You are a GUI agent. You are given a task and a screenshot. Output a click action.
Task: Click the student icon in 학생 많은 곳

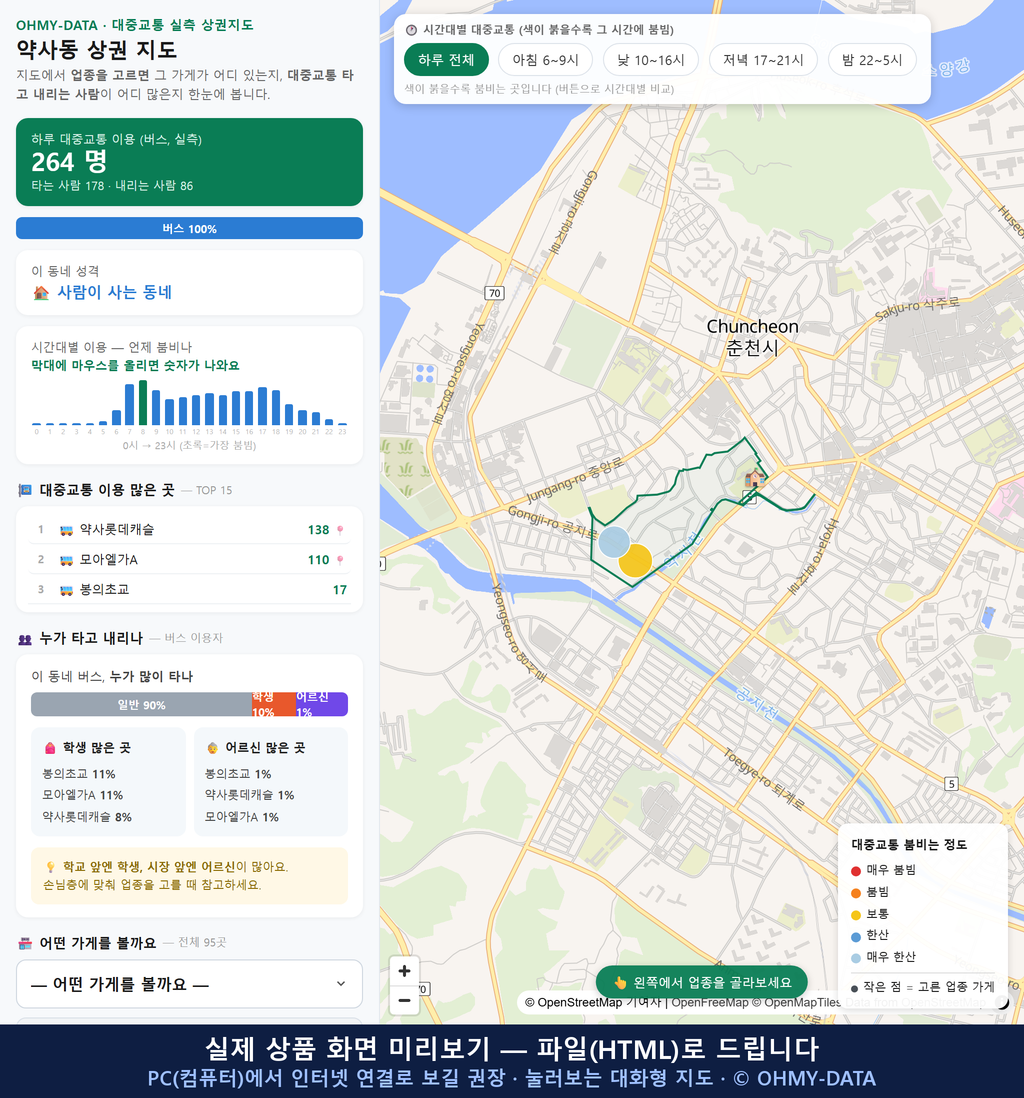click(50, 749)
